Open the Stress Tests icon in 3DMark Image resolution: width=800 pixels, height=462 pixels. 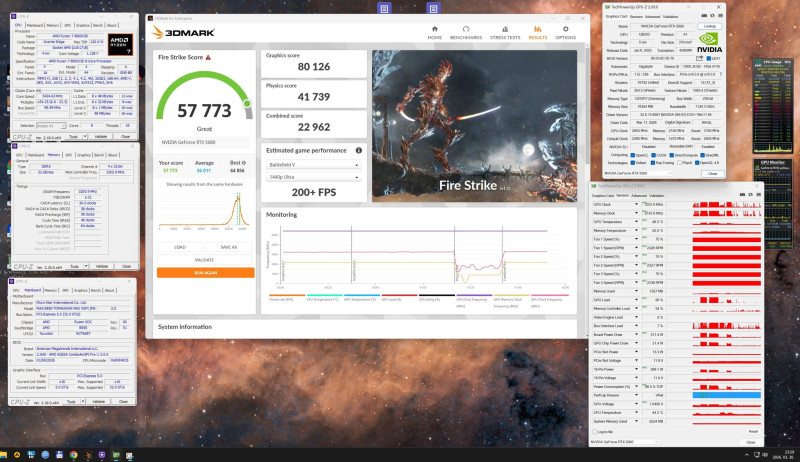505,30
